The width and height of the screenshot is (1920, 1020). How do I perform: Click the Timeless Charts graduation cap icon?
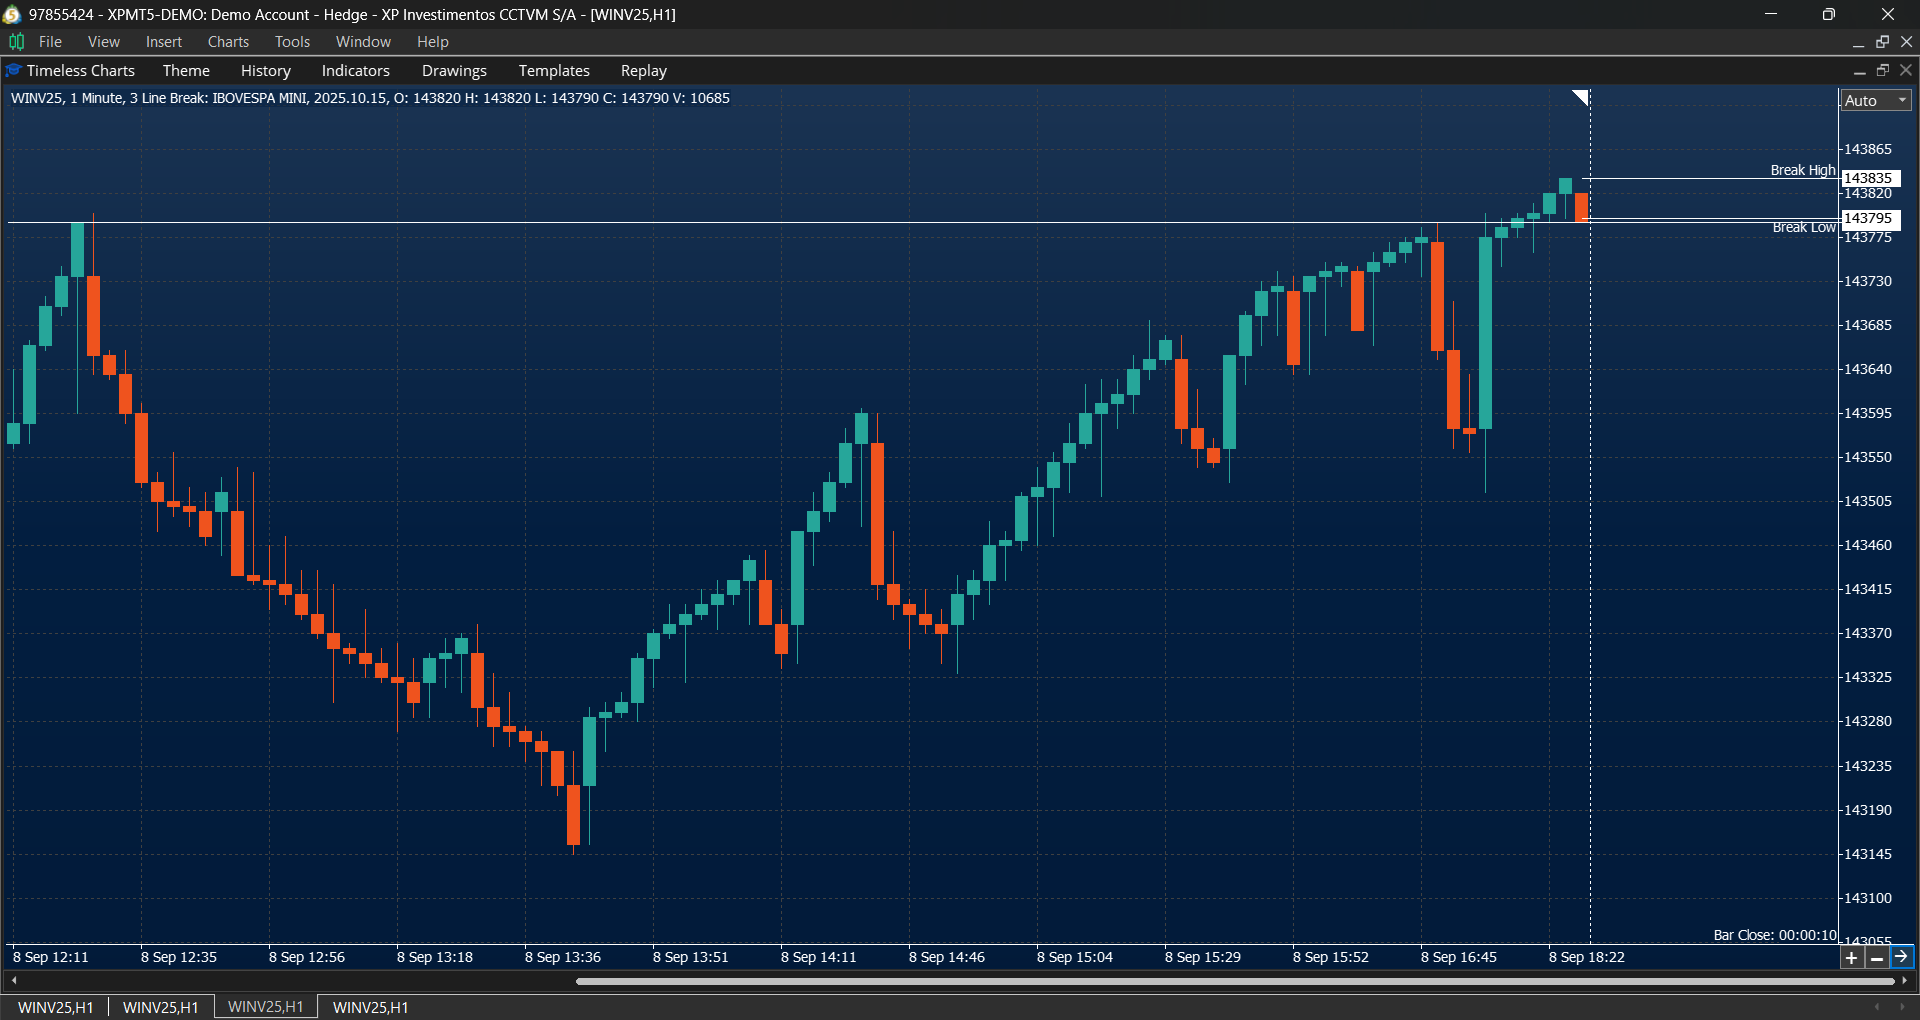pos(13,70)
